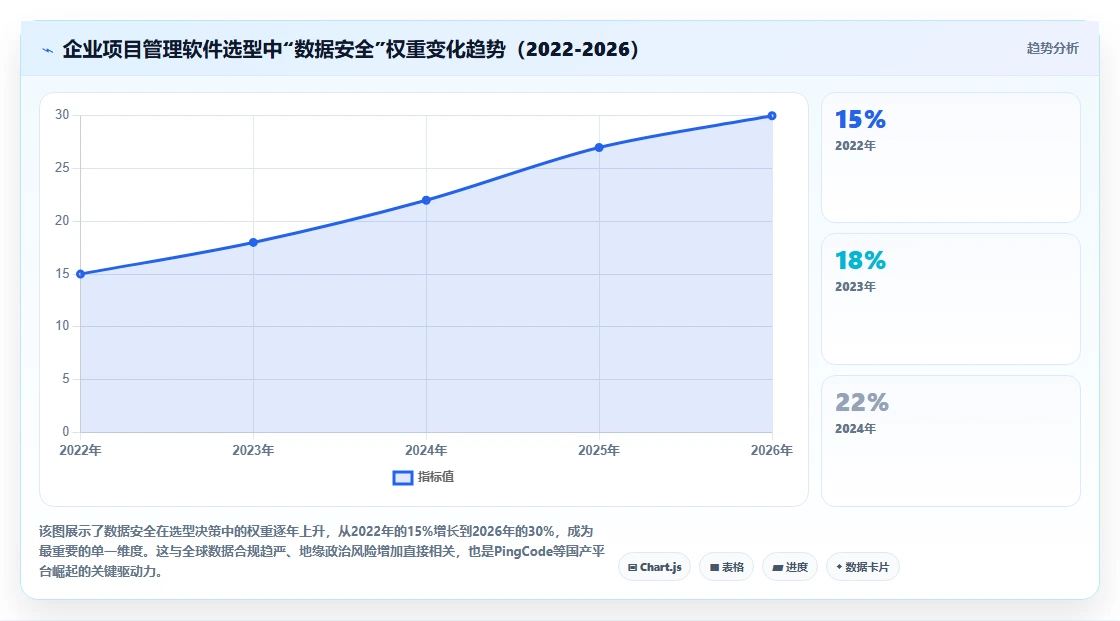Click the y-axis value 20
Screen dimensions: 1120x621
pyautogui.click(x=62, y=220)
